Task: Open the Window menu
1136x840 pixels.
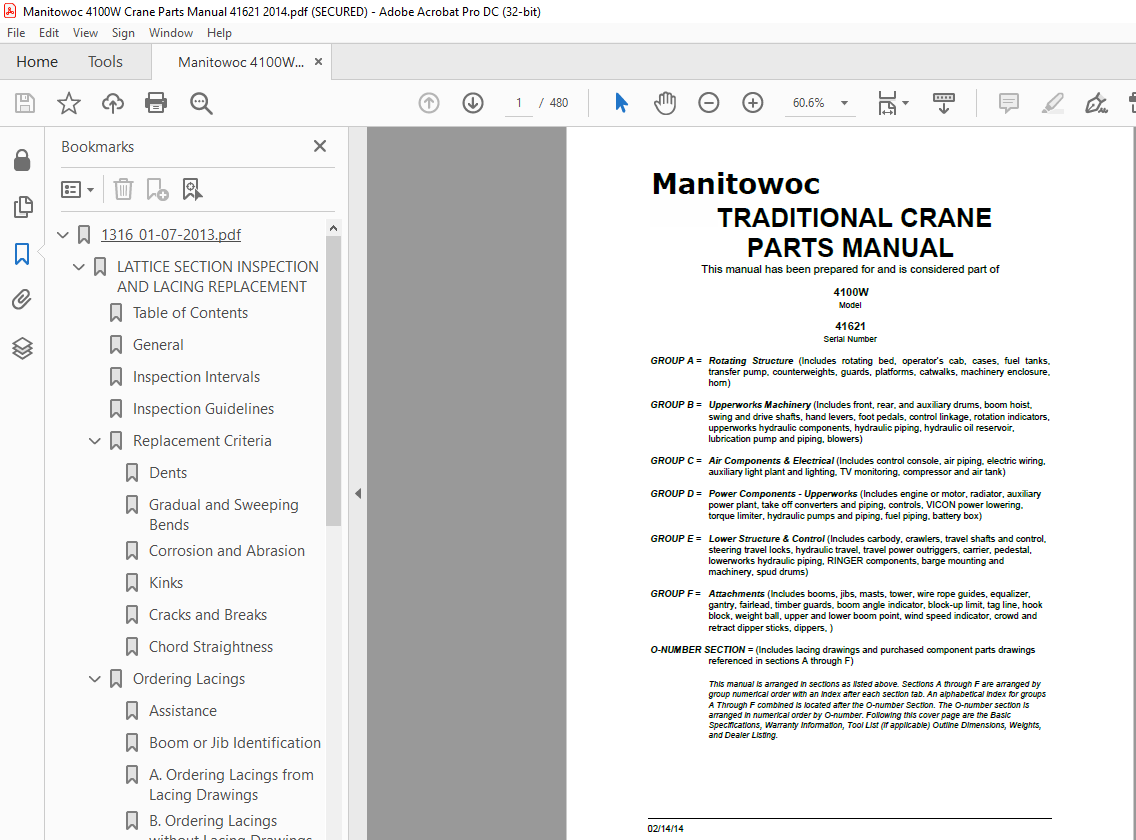Action: point(171,33)
